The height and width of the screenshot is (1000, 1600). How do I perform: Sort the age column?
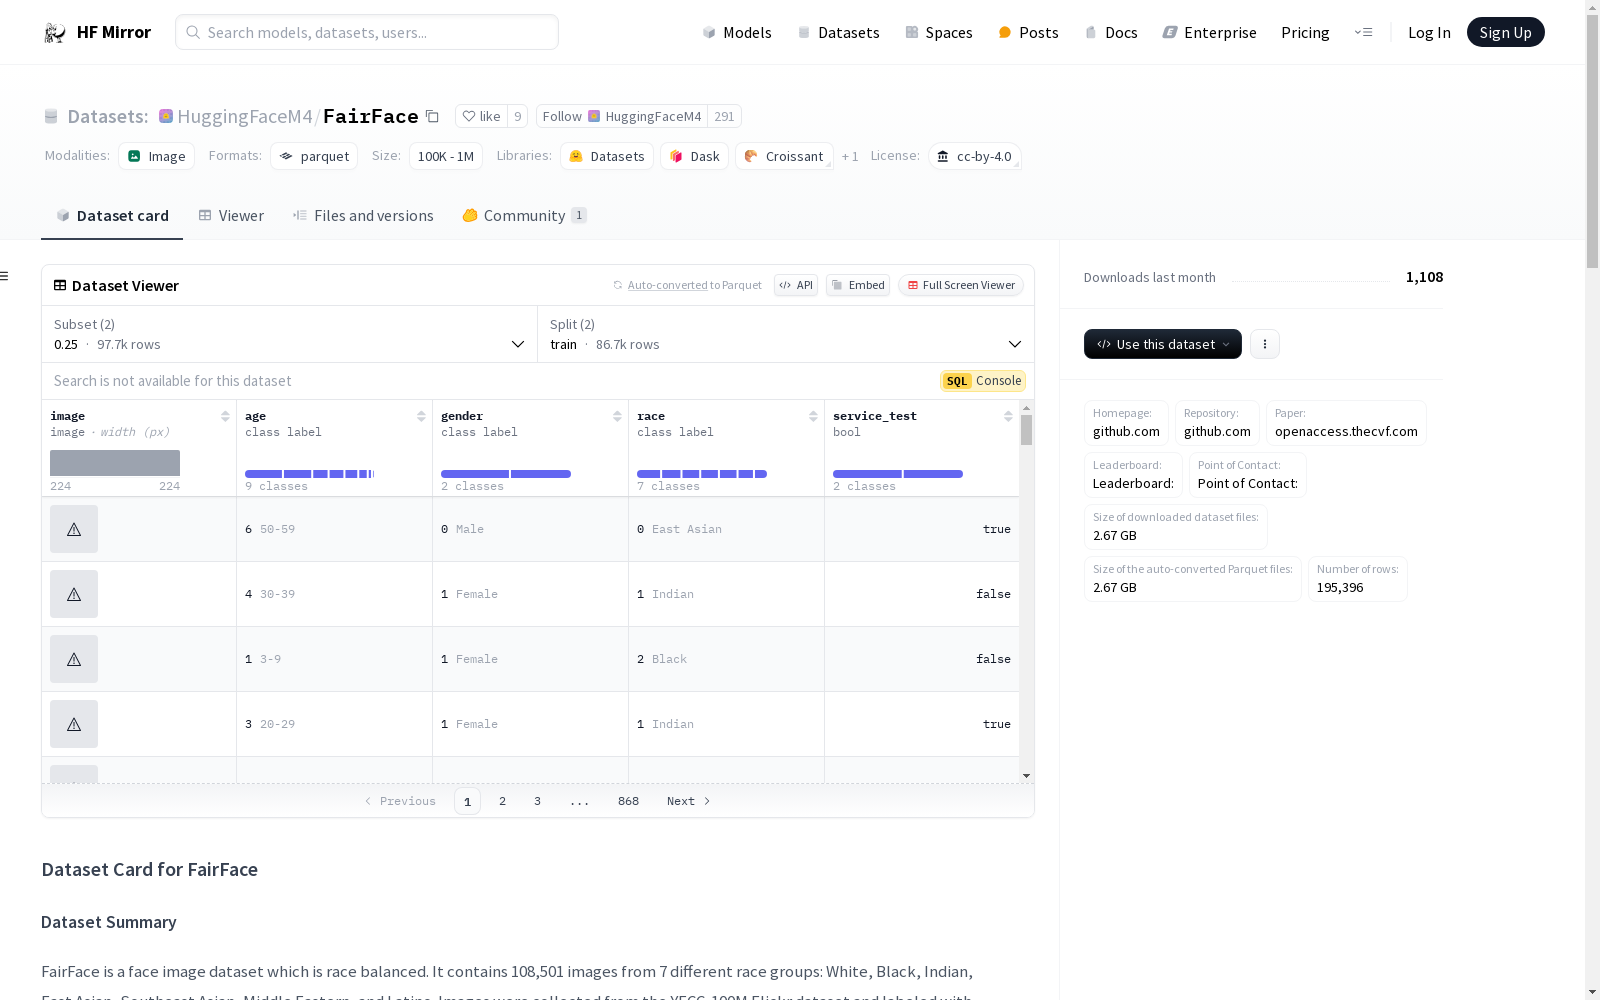point(421,416)
